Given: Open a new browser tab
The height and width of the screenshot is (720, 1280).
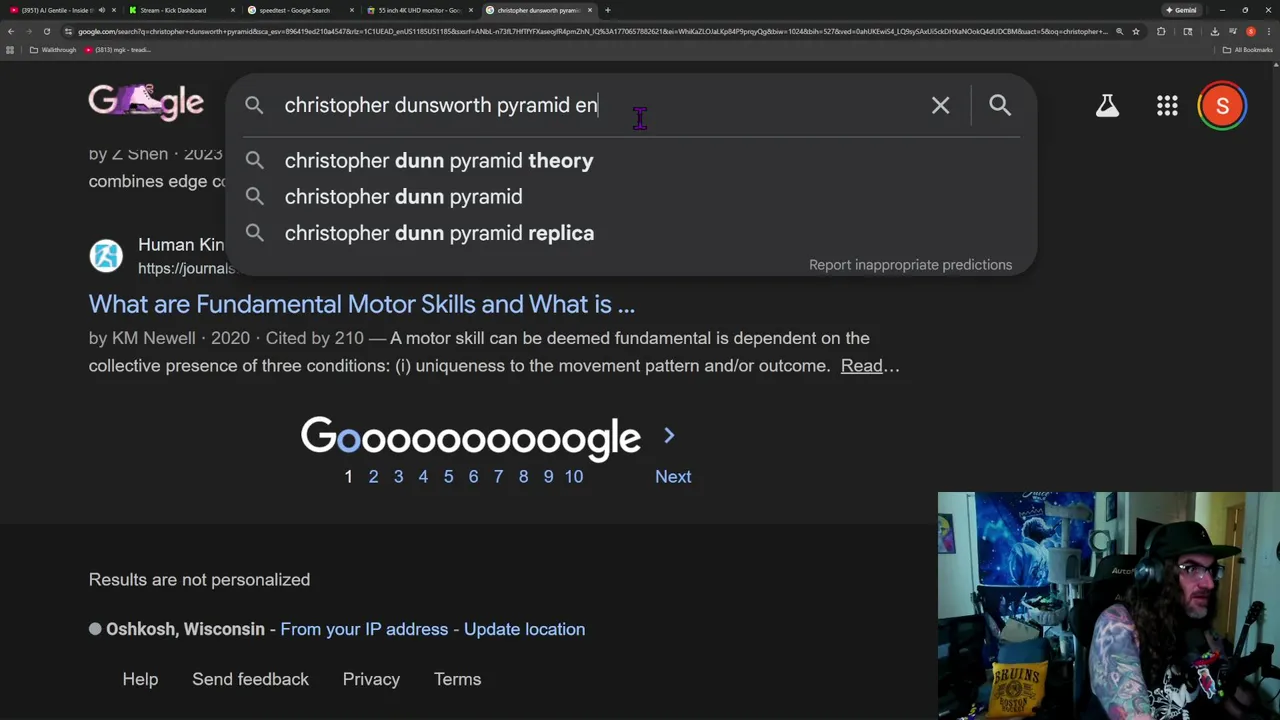Looking at the screenshot, I should coord(607,10).
